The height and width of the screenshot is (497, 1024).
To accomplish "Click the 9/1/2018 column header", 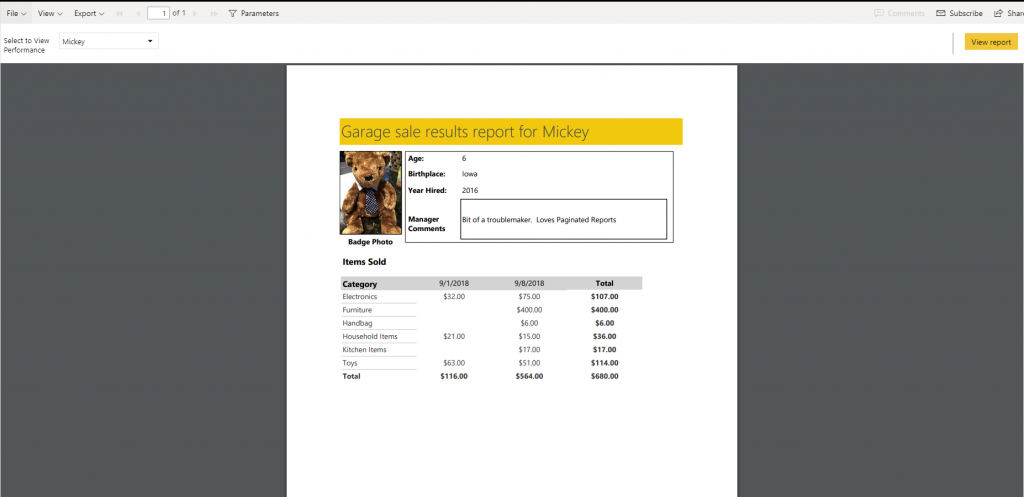I will pos(454,283).
